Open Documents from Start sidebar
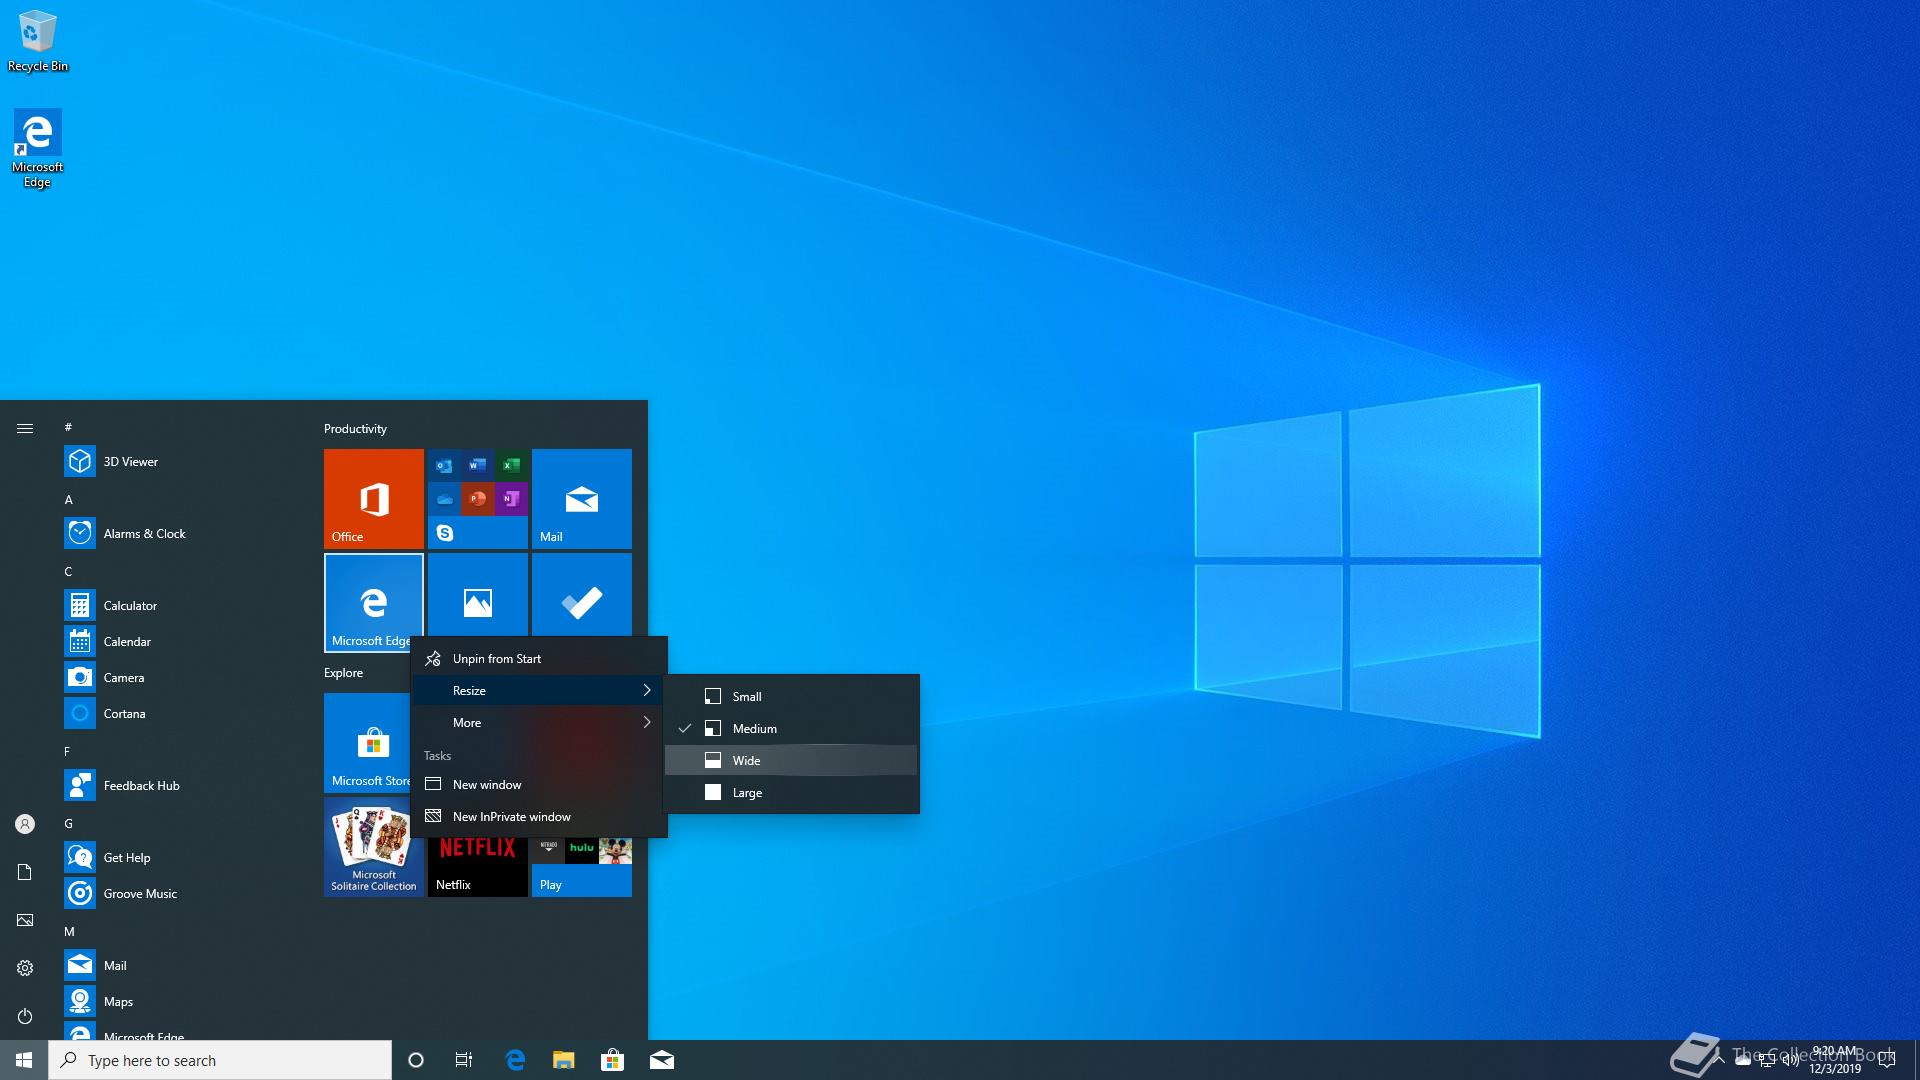Image resolution: width=1920 pixels, height=1080 pixels. coord(25,872)
